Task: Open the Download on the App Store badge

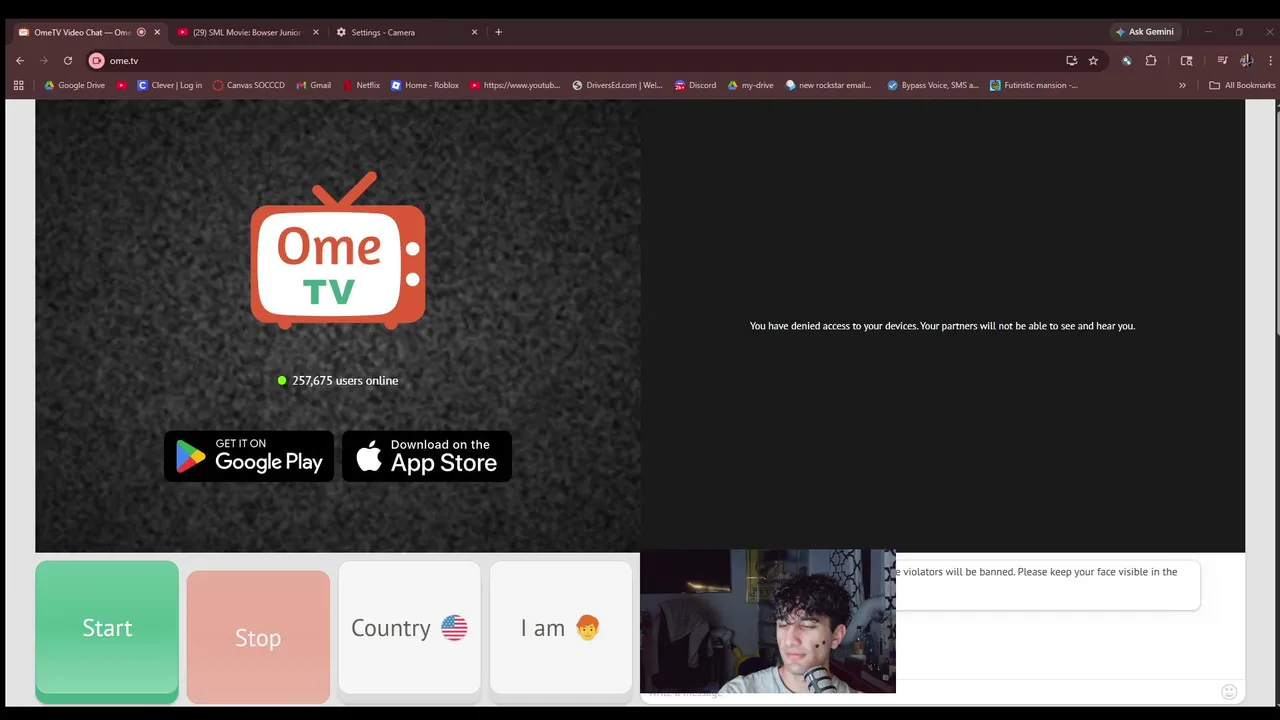Action: click(x=427, y=456)
